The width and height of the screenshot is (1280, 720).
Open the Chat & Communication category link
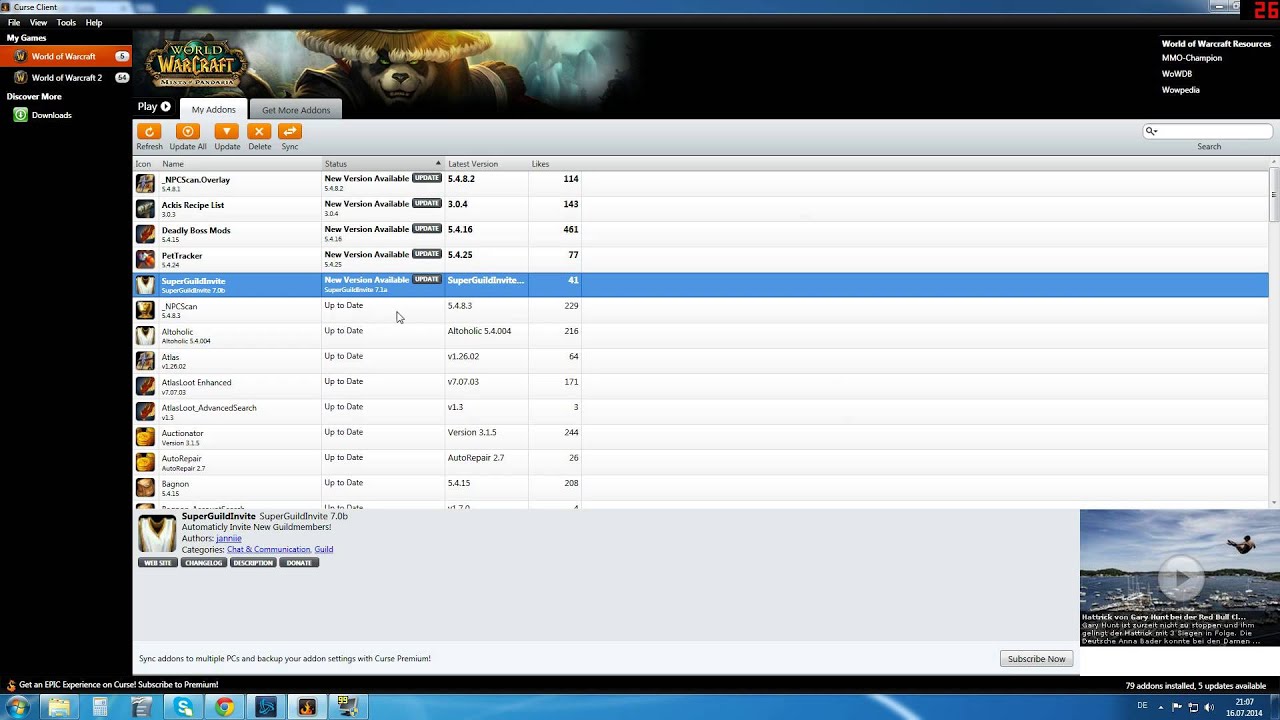click(269, 549)
